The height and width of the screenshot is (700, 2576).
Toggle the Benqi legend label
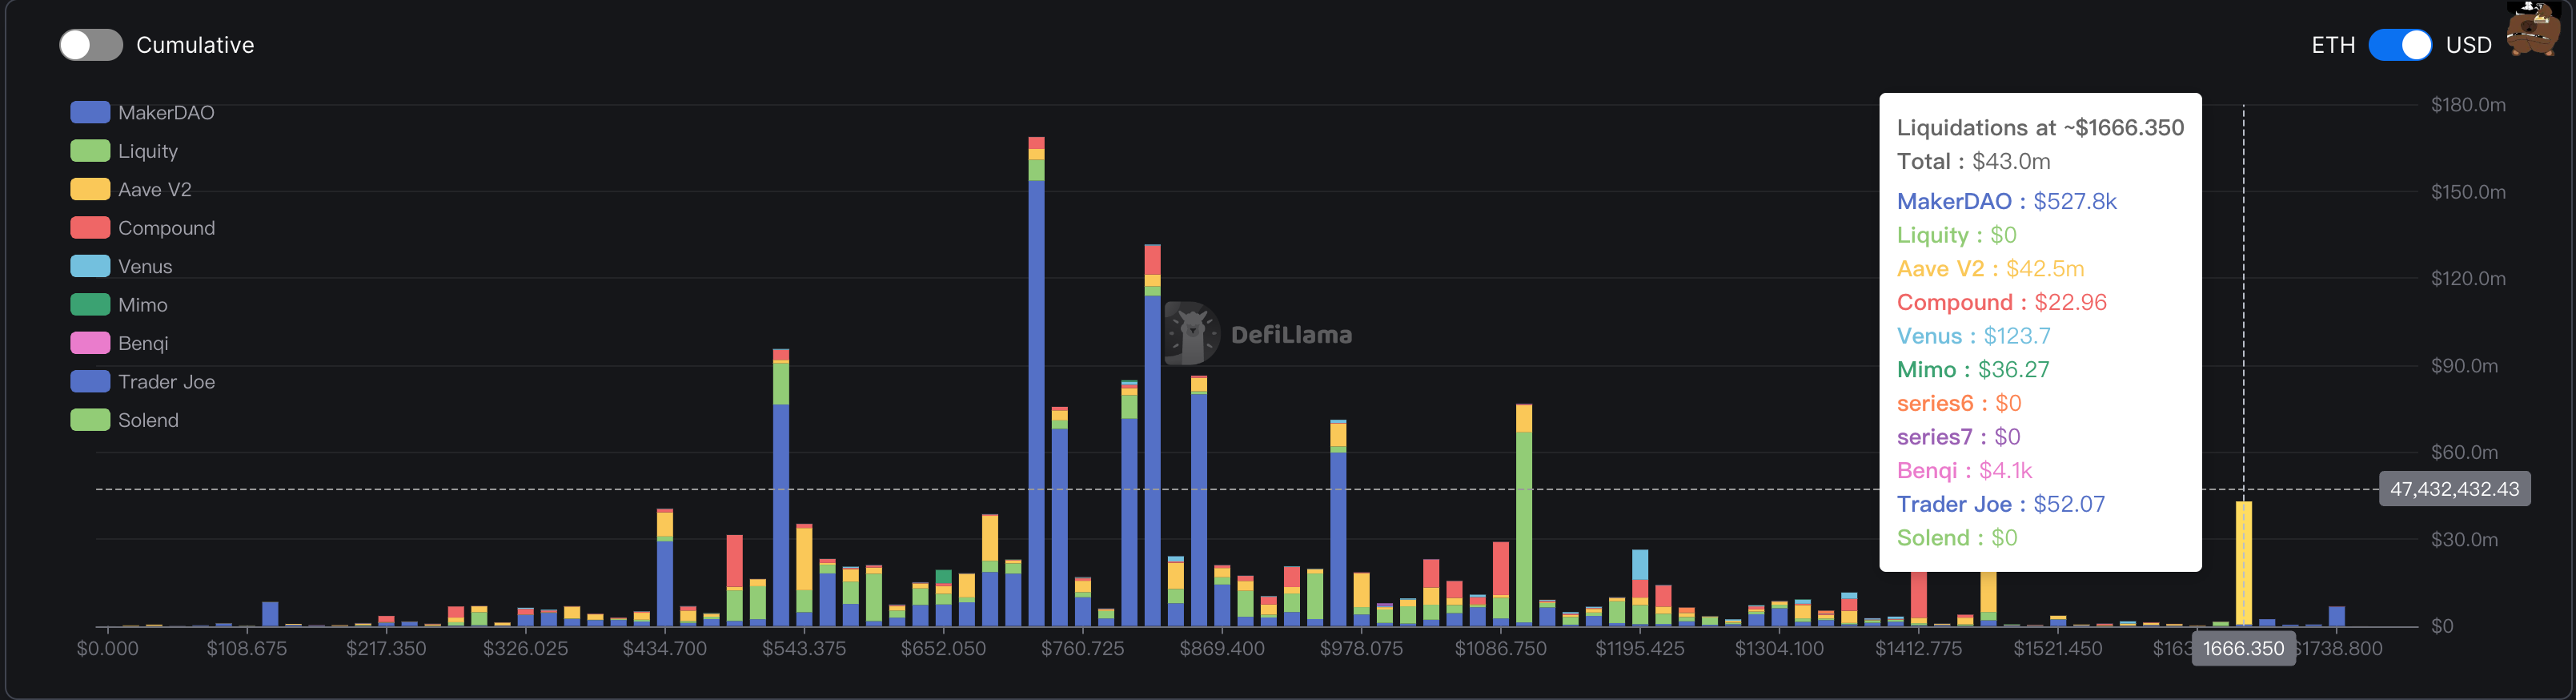[143, 343]
